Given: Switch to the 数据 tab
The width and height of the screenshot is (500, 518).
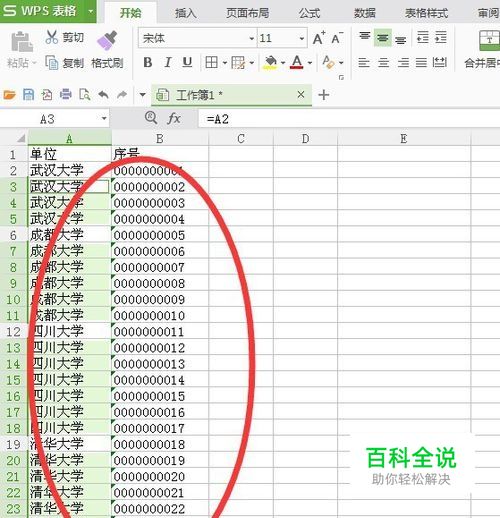Looking at the screenshot, I should tap(365, 13).
